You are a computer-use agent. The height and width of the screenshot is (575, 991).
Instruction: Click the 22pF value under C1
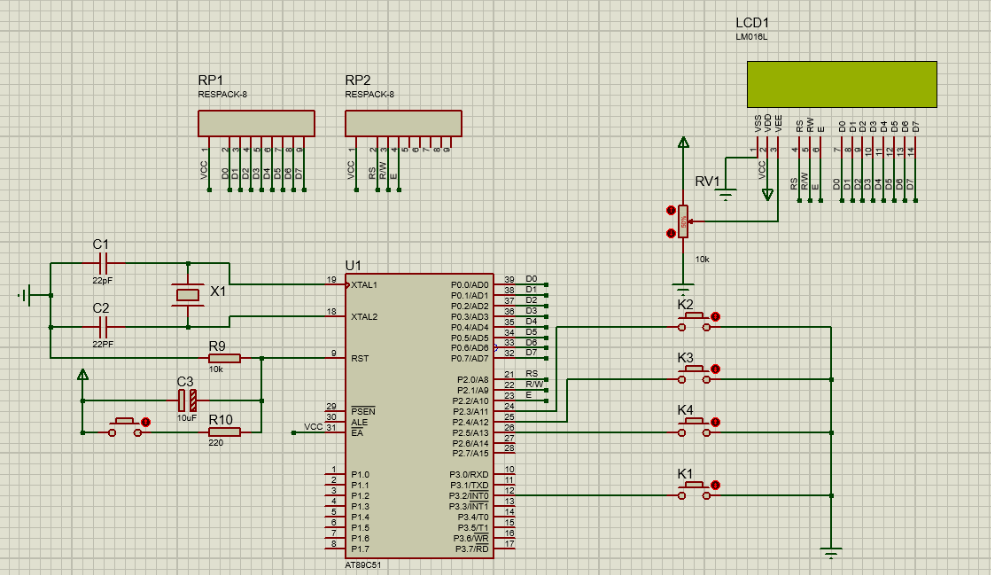pos(102,280)
